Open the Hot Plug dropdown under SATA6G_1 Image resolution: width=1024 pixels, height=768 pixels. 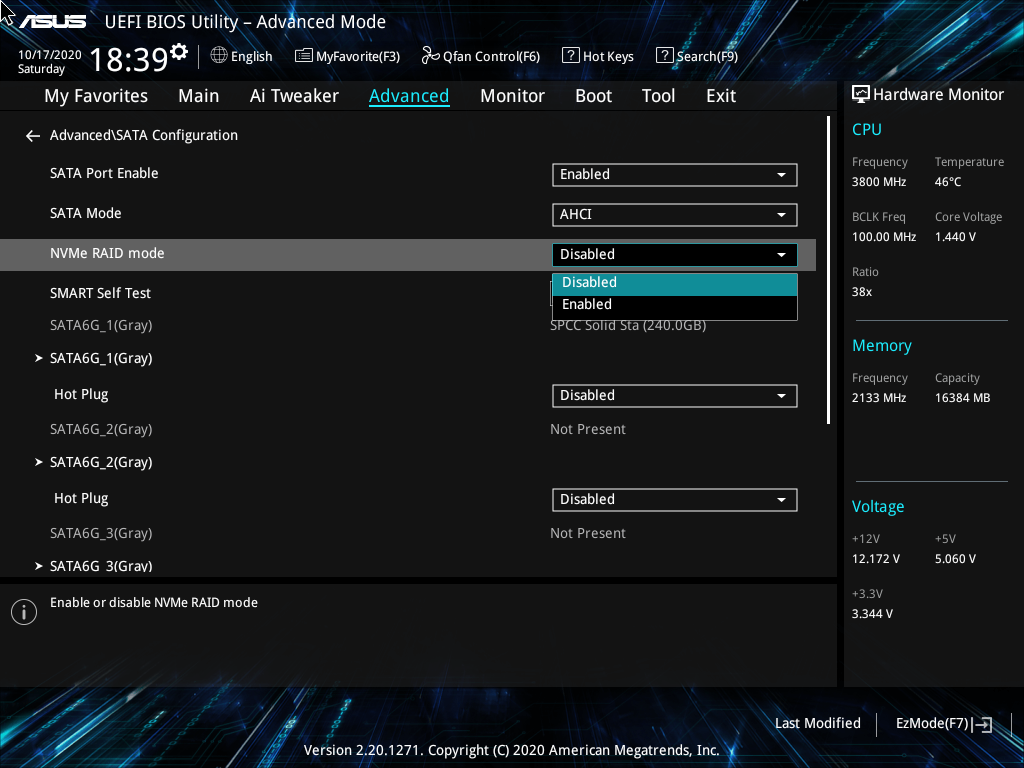click(675, 396)
